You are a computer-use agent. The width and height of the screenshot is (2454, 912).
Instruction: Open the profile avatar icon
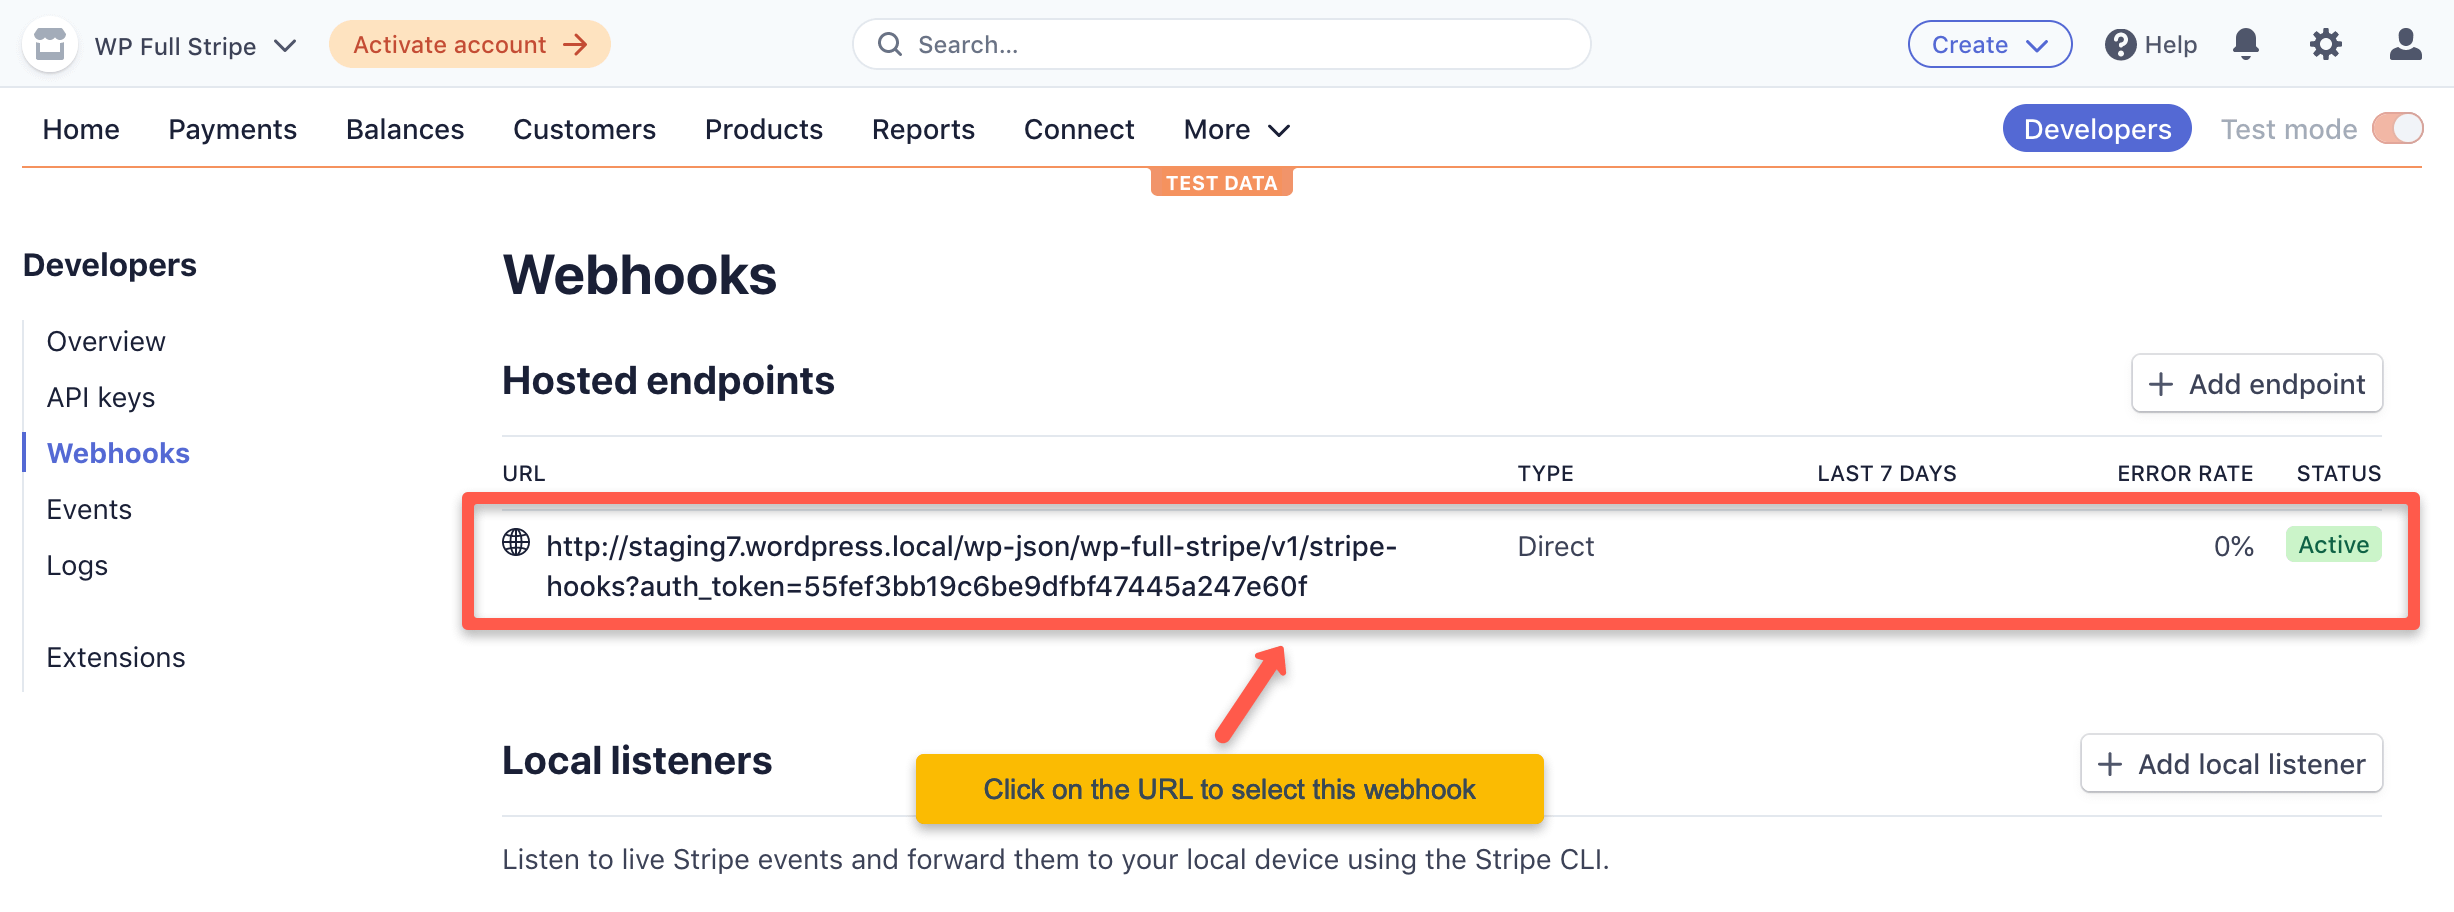(x=2405, y=44)
